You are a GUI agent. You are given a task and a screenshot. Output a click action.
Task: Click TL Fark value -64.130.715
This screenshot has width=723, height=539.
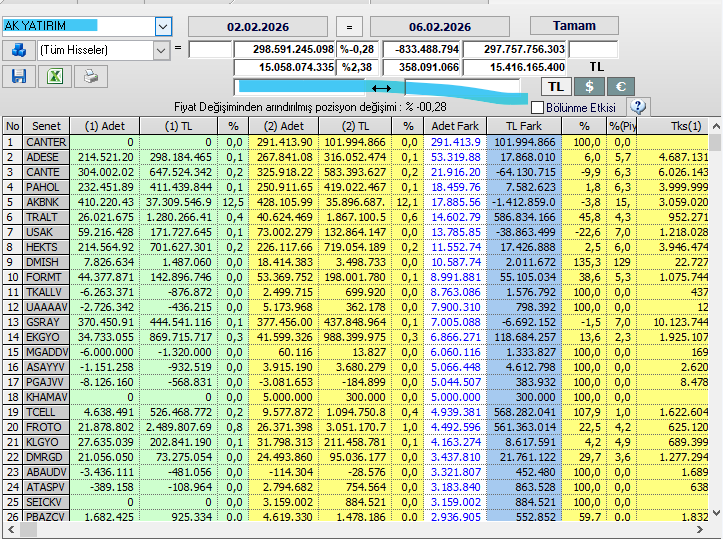pos(524,172)
